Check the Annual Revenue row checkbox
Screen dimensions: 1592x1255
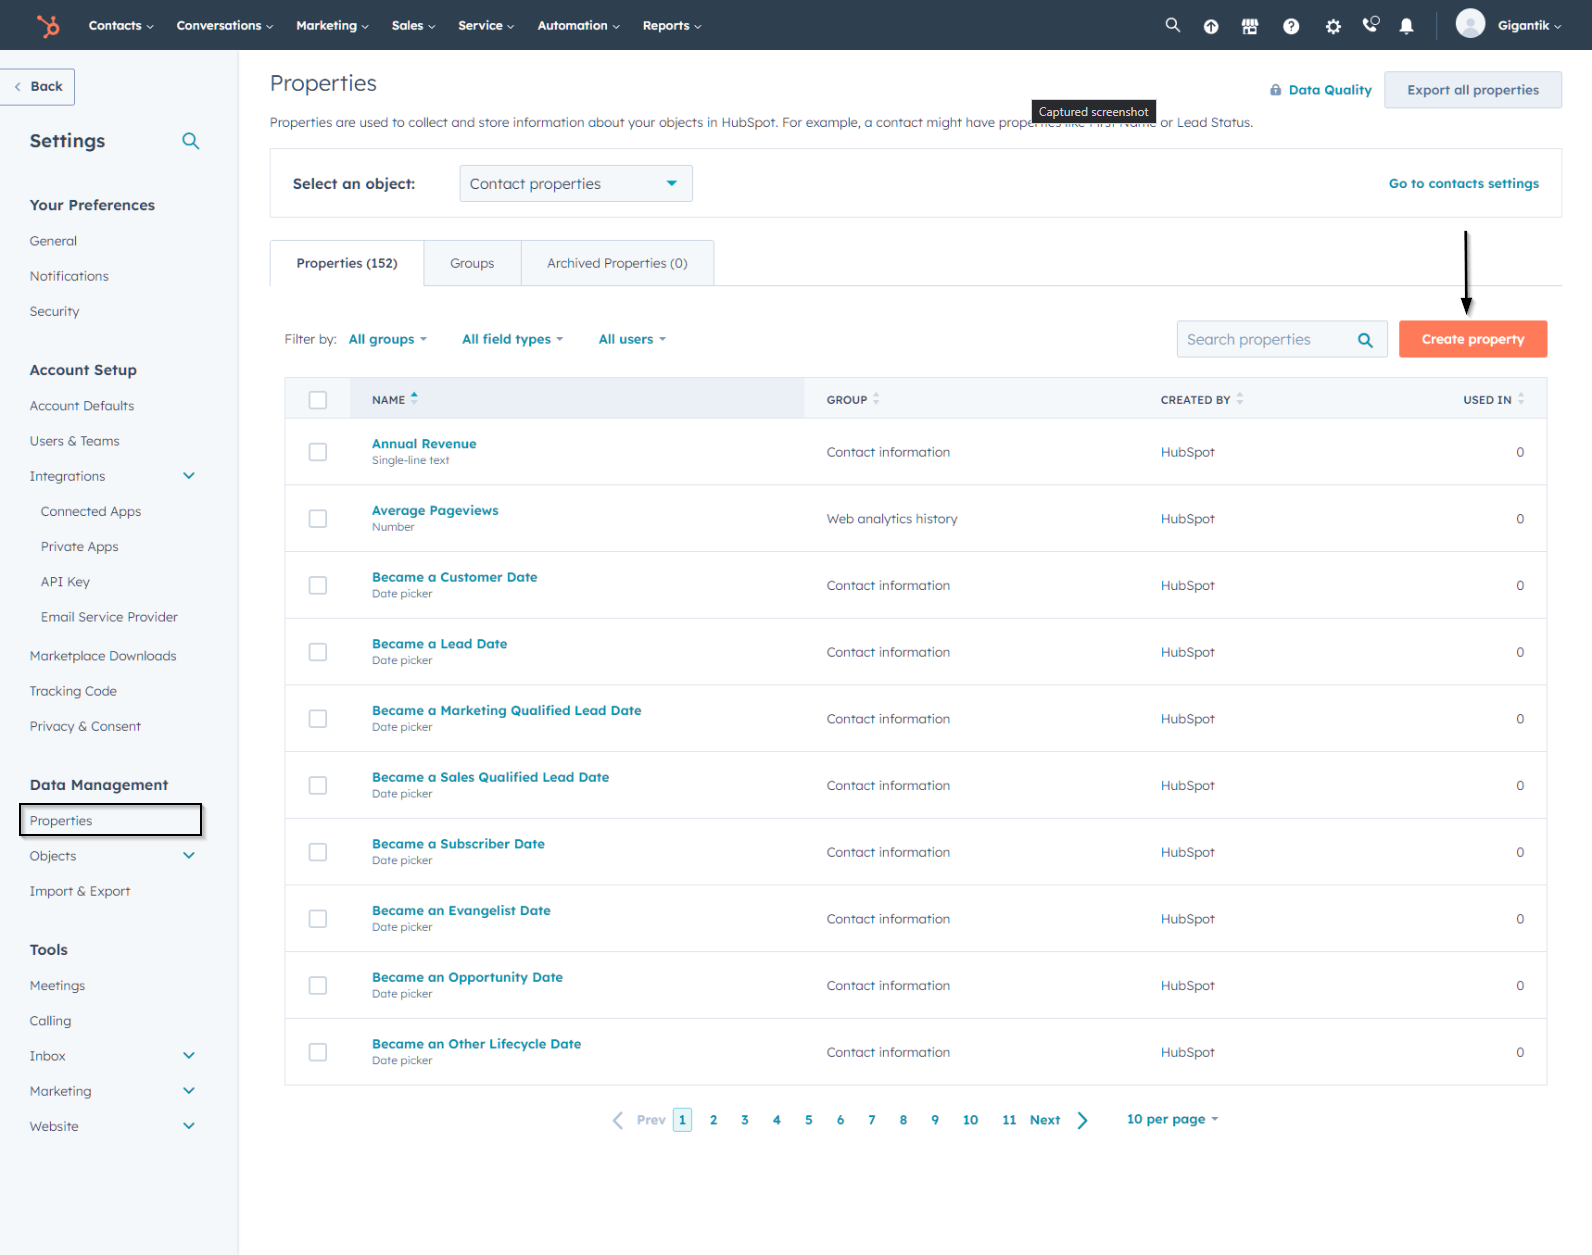click(x=318, y=452)
